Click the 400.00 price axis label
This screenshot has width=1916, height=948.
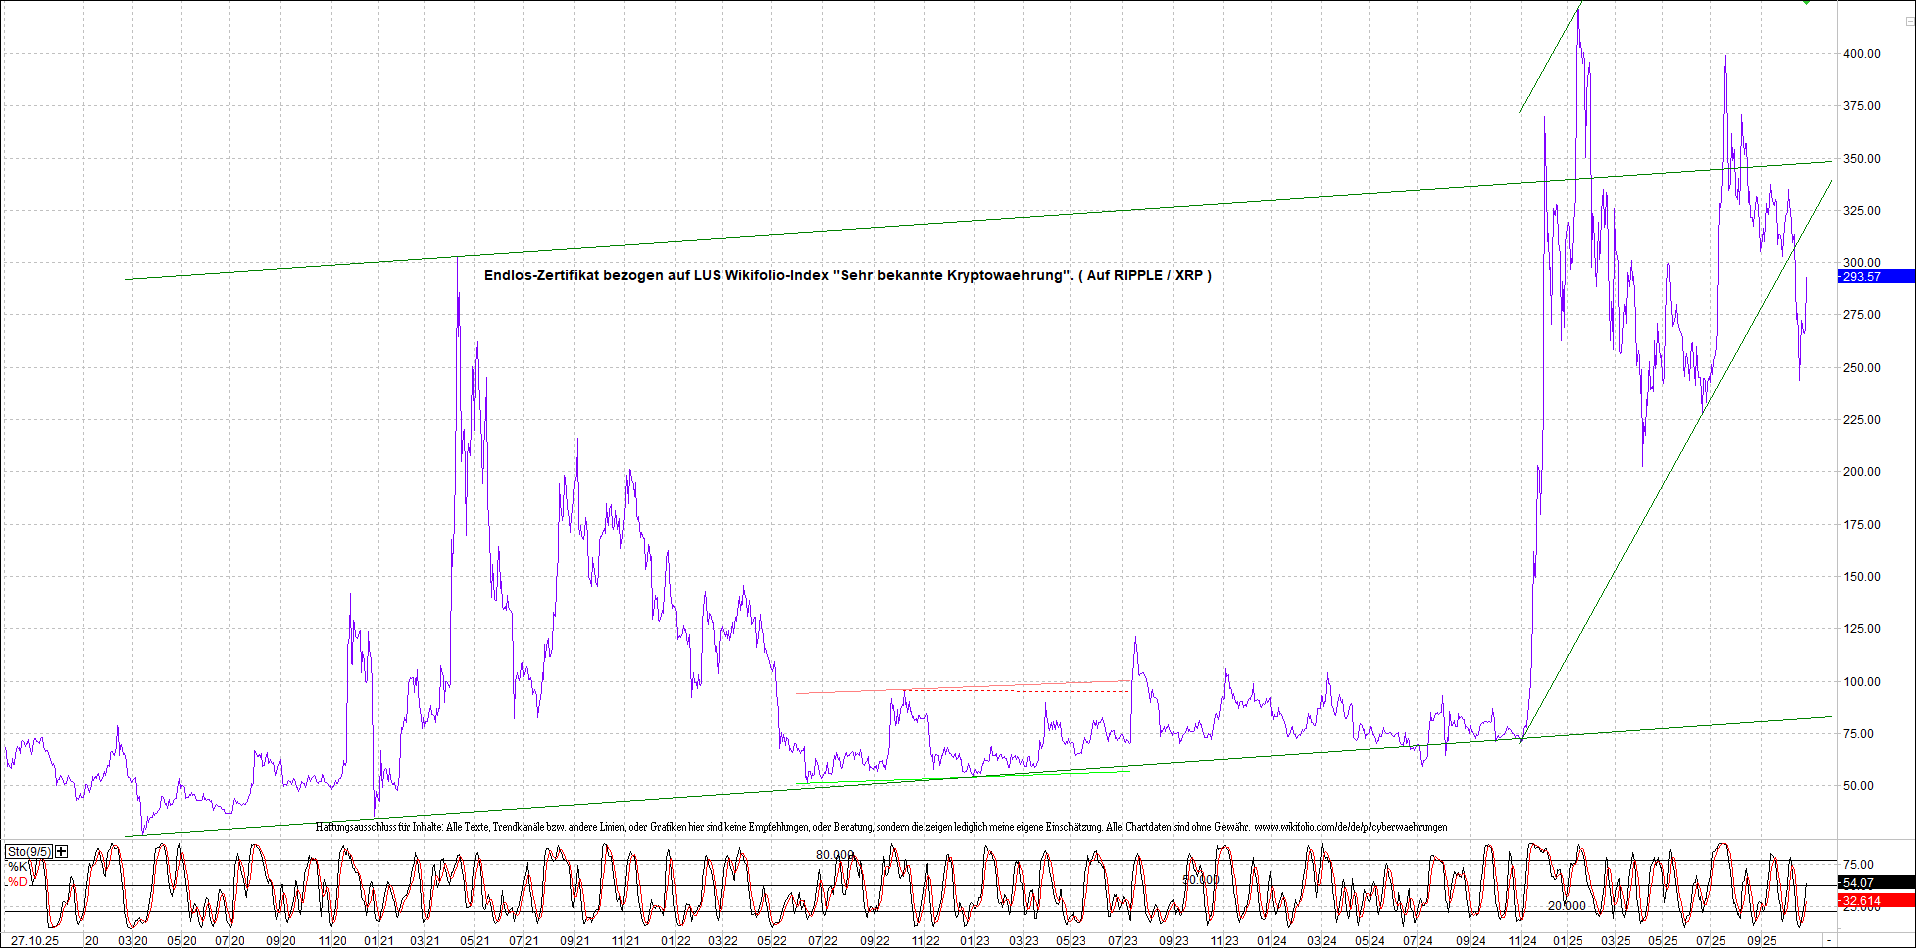point(1861,54)
